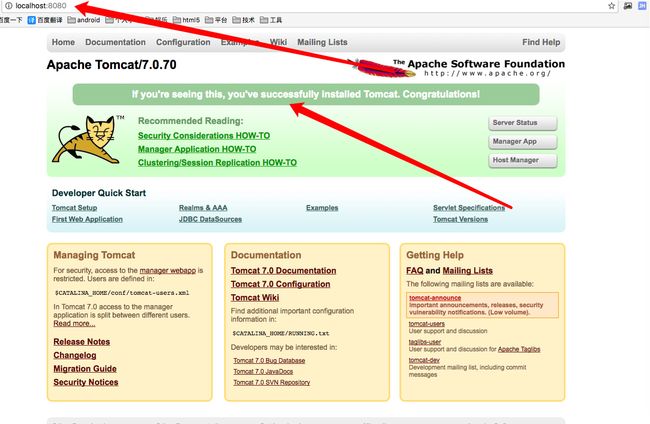The width and height of the screenshot is (650, 424).
Task: Open the Mailing Lists link in Getting Help
Action: pos(468,271)
